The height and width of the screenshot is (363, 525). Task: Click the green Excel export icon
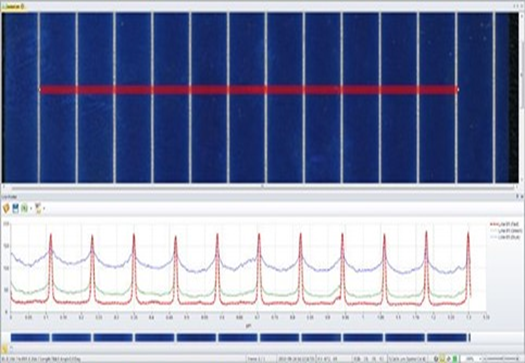[x=24, y=208]
